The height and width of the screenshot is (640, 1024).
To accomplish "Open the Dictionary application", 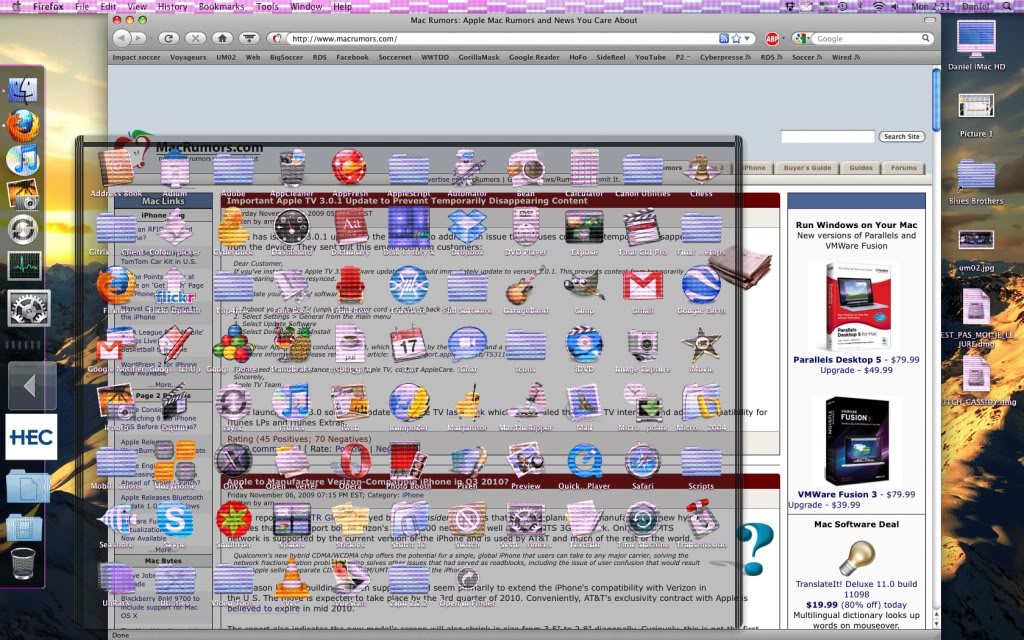I will click(350, 227).
